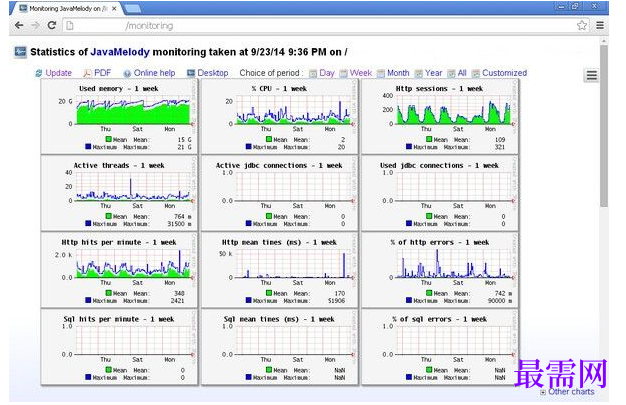Image resolution: width=626 pixels, height=405 pixels.
Task: Click the Online help question icon
Action: tap(127, 73)
